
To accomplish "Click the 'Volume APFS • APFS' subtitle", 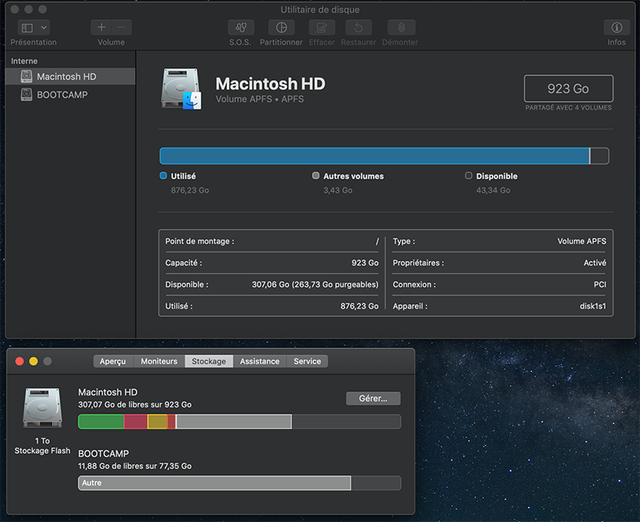I will 260,99.
